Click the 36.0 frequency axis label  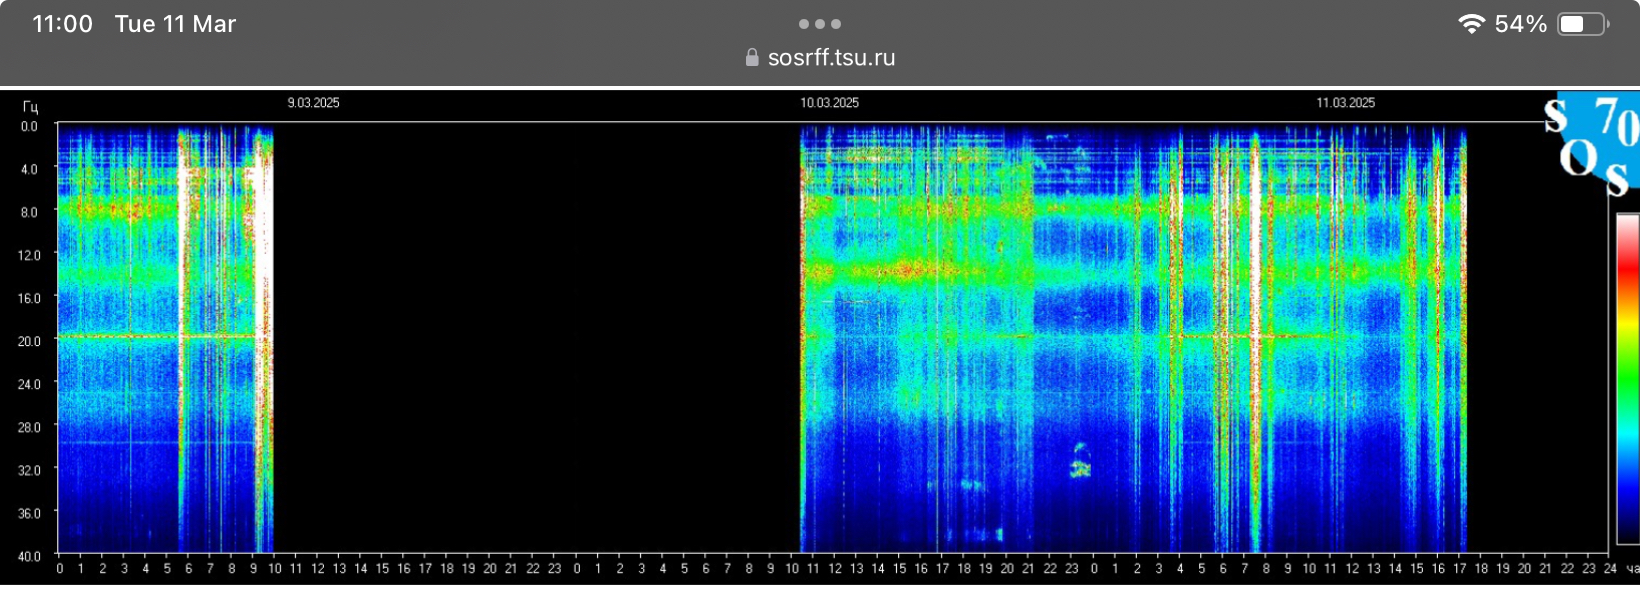pyautogui.click(x=29, y=514)
